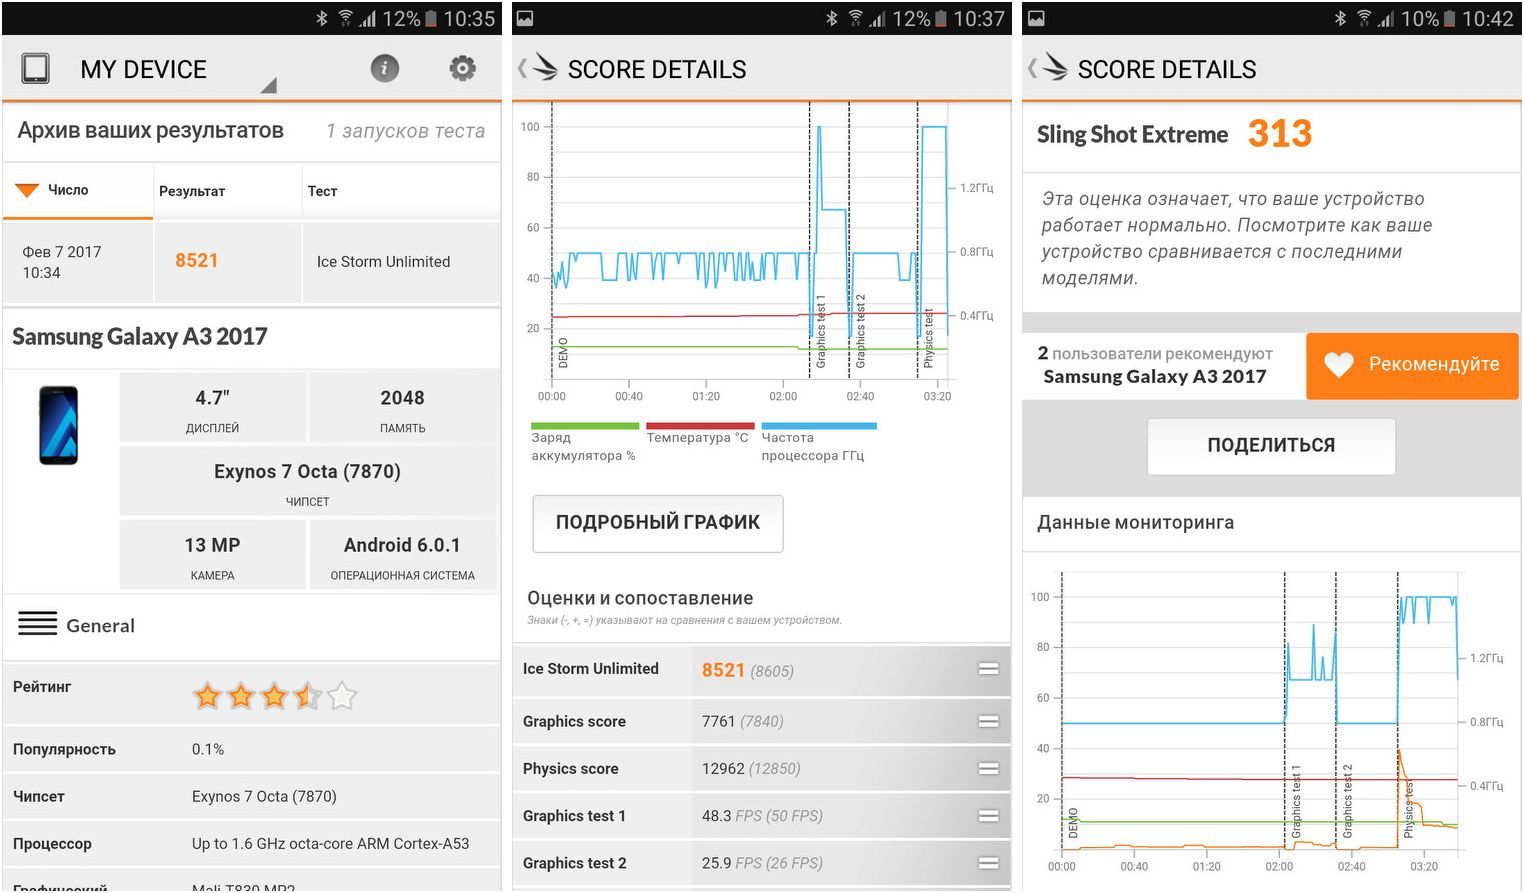Expand the Ice Storm Unlimited score row
Image resolution: width=1524 pixels, height=893 pixels.
pos(988,669)
